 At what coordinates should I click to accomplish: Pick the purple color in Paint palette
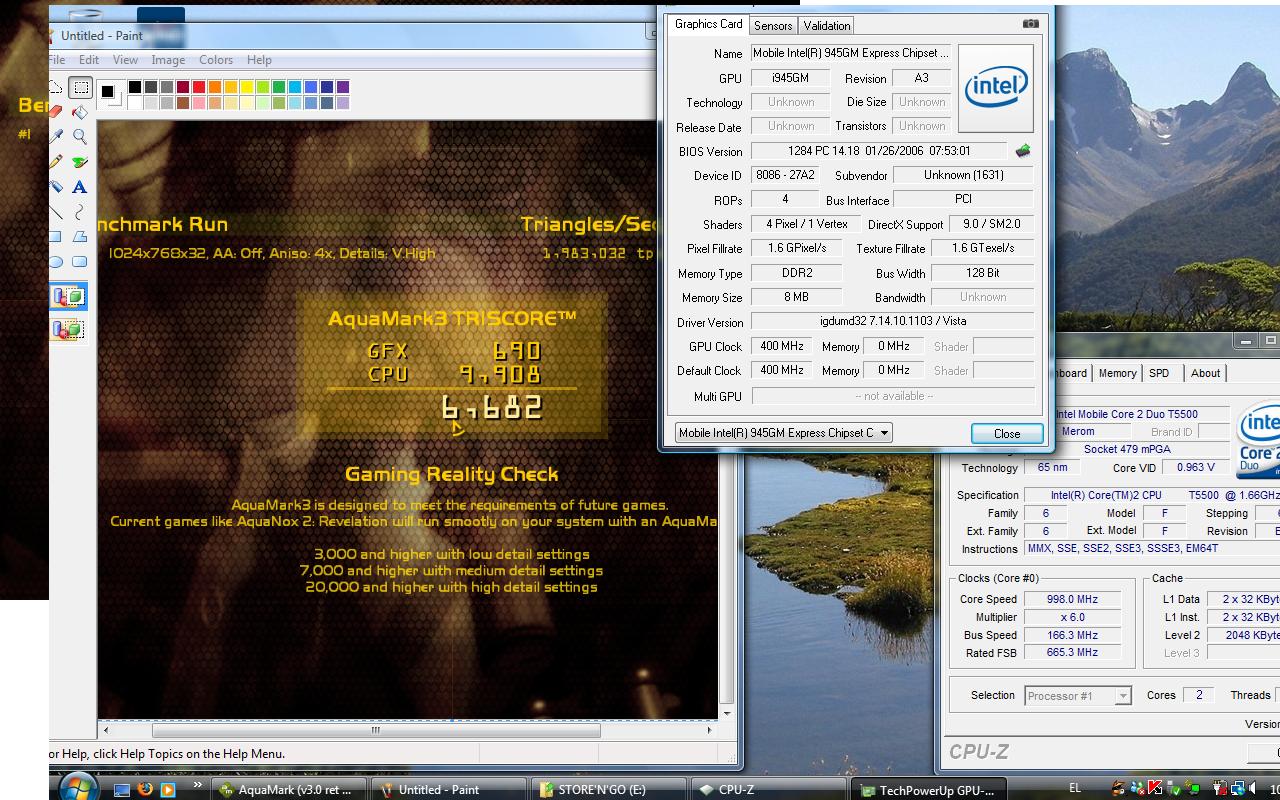coord(343,87)
